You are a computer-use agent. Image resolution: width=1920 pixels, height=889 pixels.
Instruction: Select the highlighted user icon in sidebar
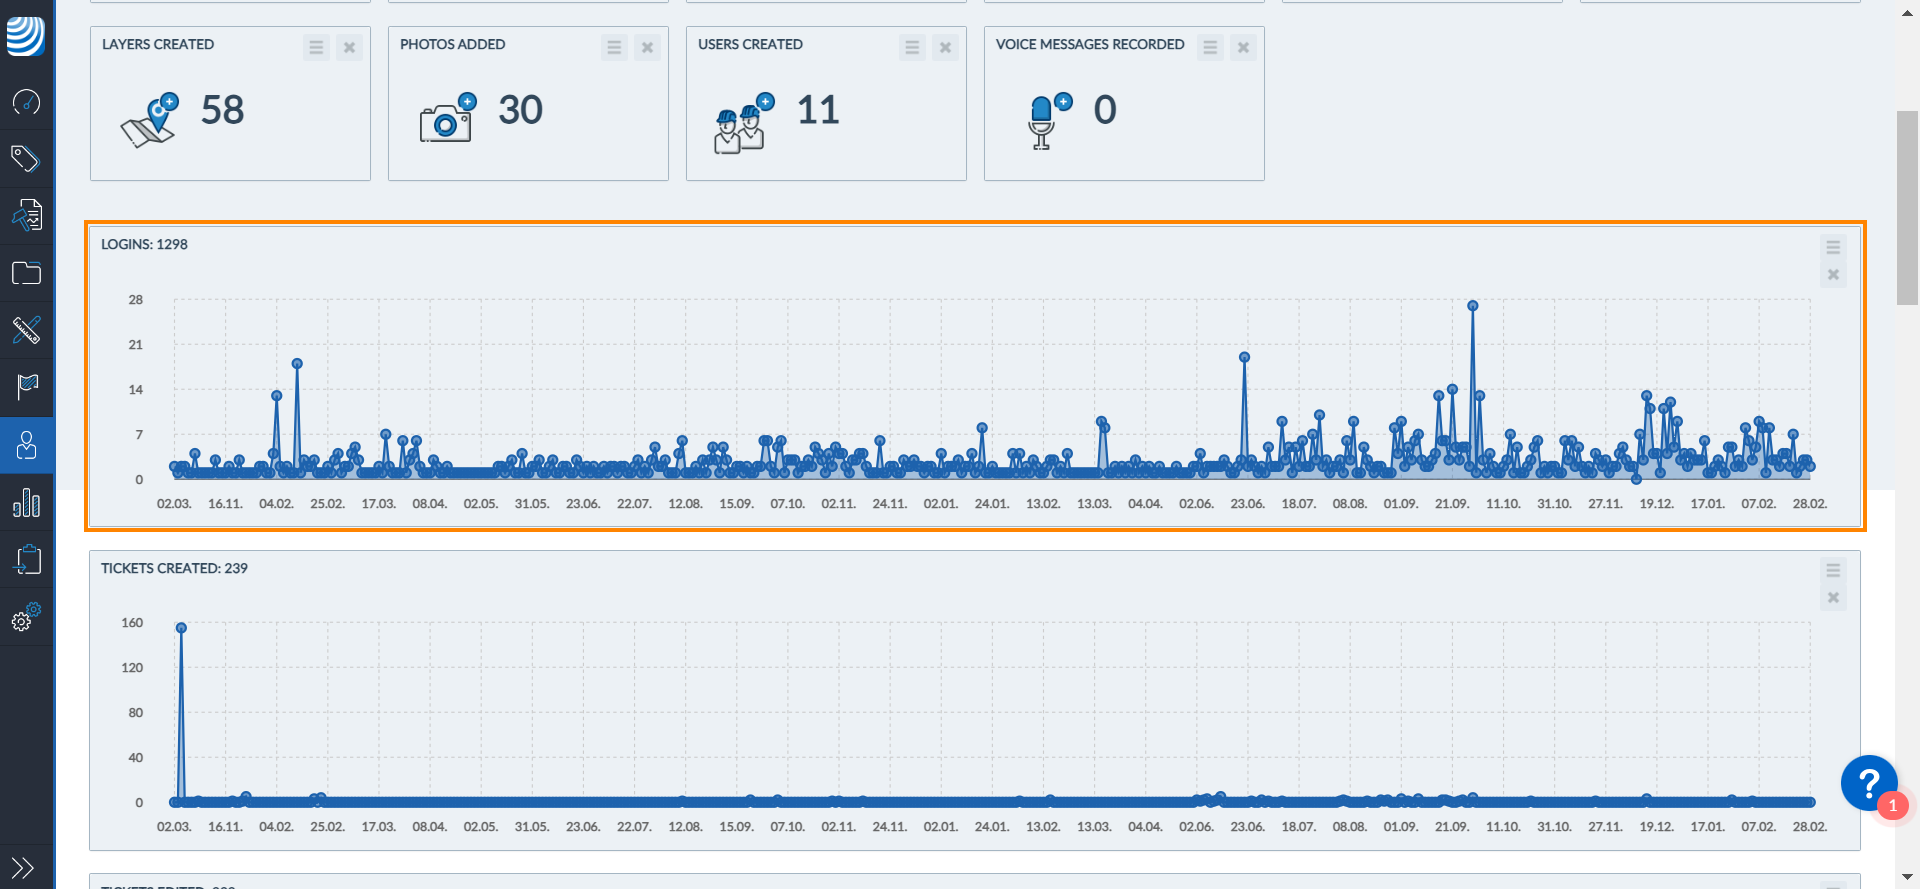26,445
